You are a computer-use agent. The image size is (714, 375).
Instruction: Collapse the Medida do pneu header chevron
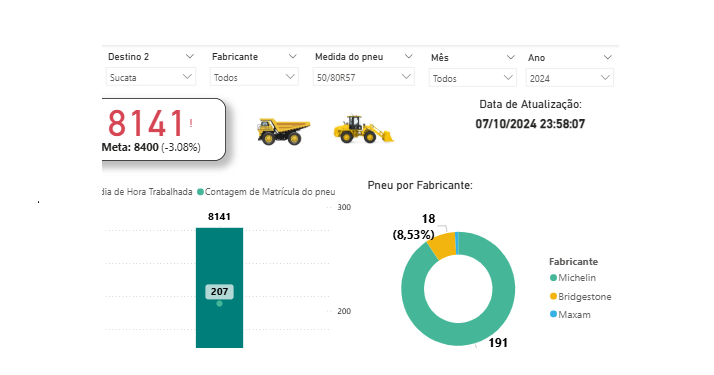[x=408, y=56]
